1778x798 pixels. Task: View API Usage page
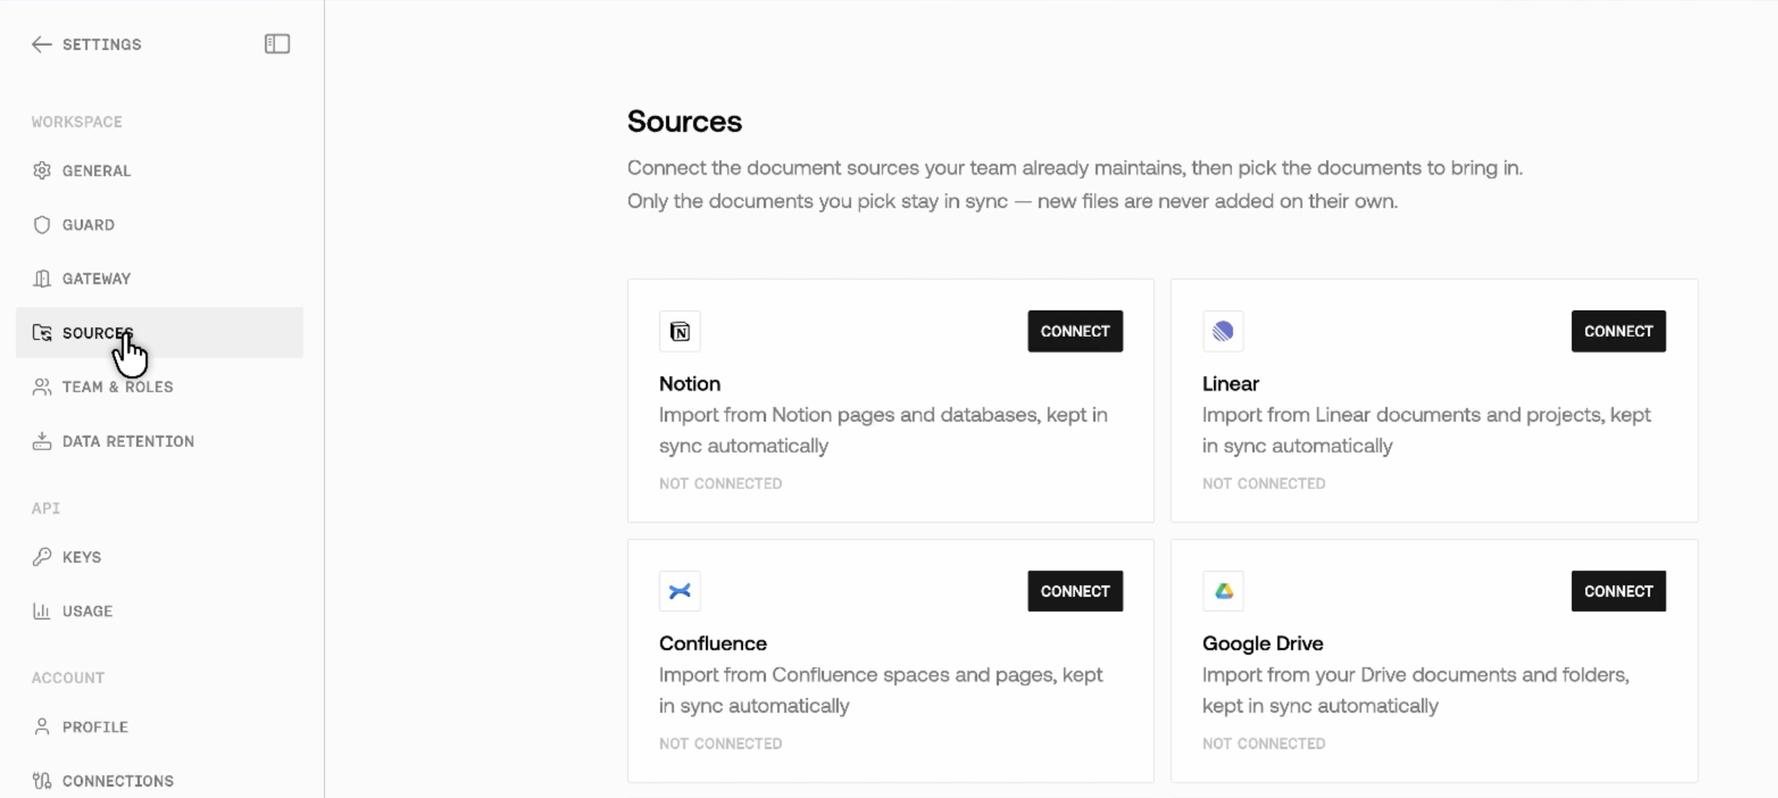[x=159, y=610]
